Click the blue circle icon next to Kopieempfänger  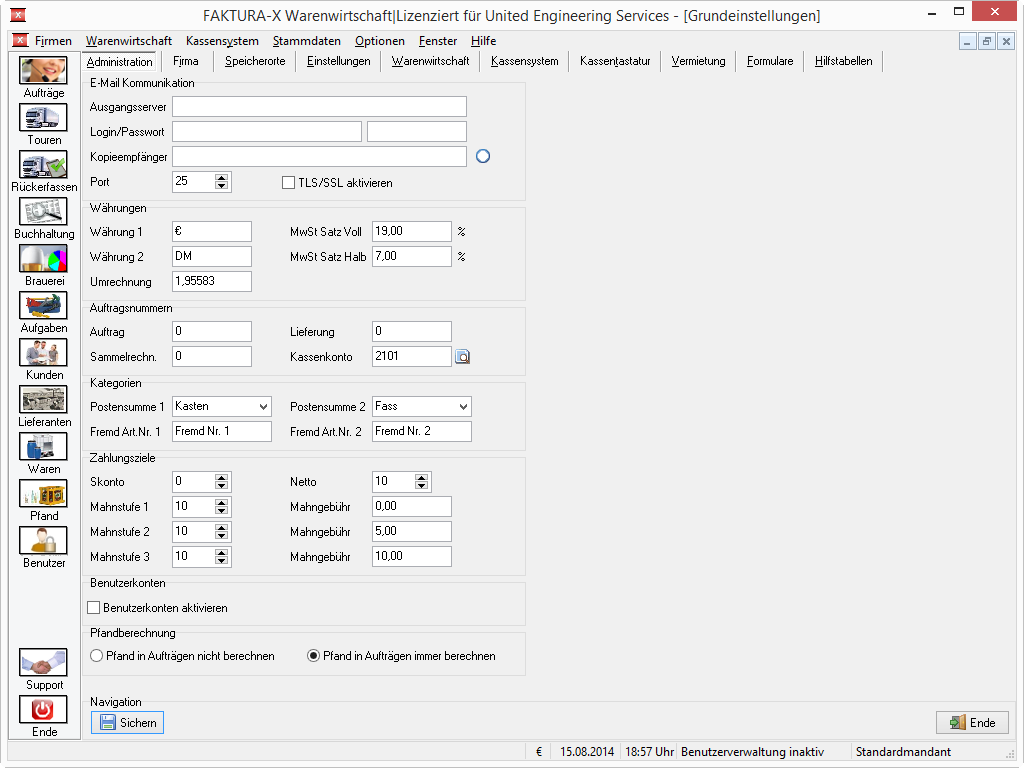tap(483, 156)
